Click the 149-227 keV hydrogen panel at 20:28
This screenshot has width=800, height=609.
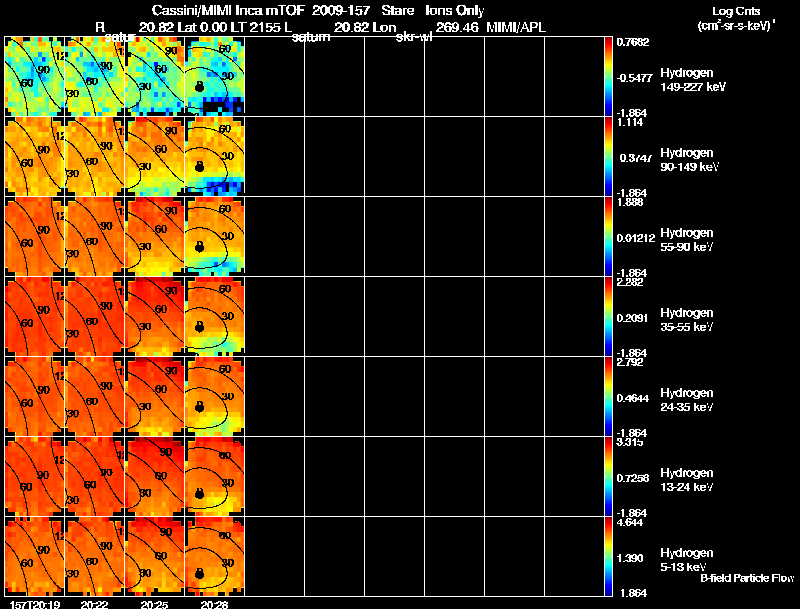[x=215, y=76]
